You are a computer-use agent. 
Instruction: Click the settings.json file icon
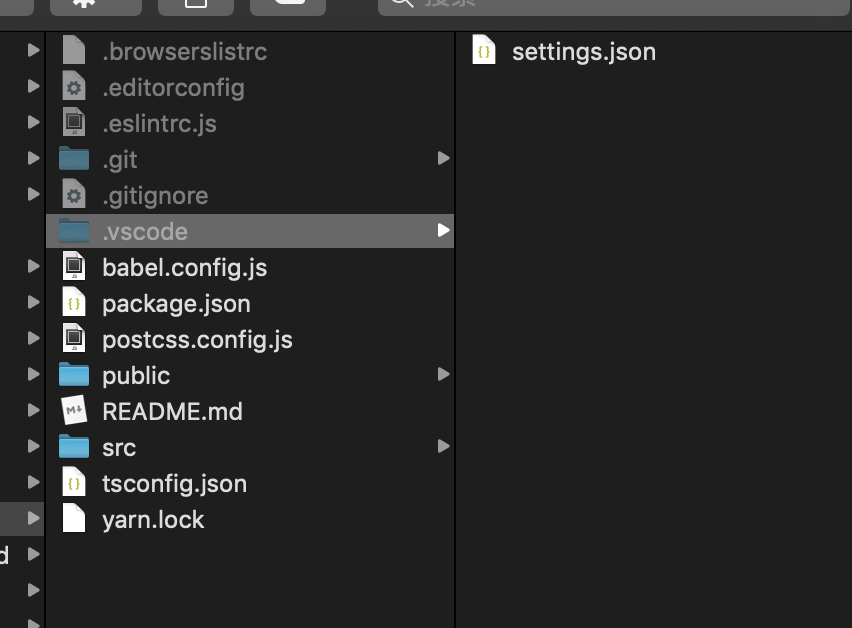pos(484,52)
